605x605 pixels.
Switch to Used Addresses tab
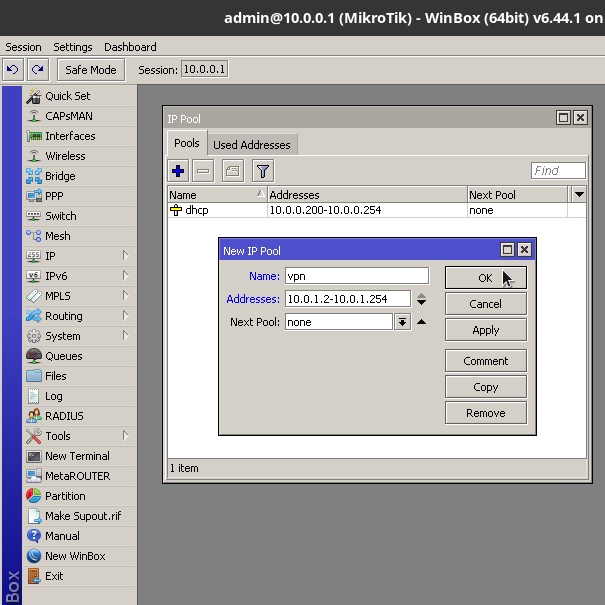pos(252,145)
